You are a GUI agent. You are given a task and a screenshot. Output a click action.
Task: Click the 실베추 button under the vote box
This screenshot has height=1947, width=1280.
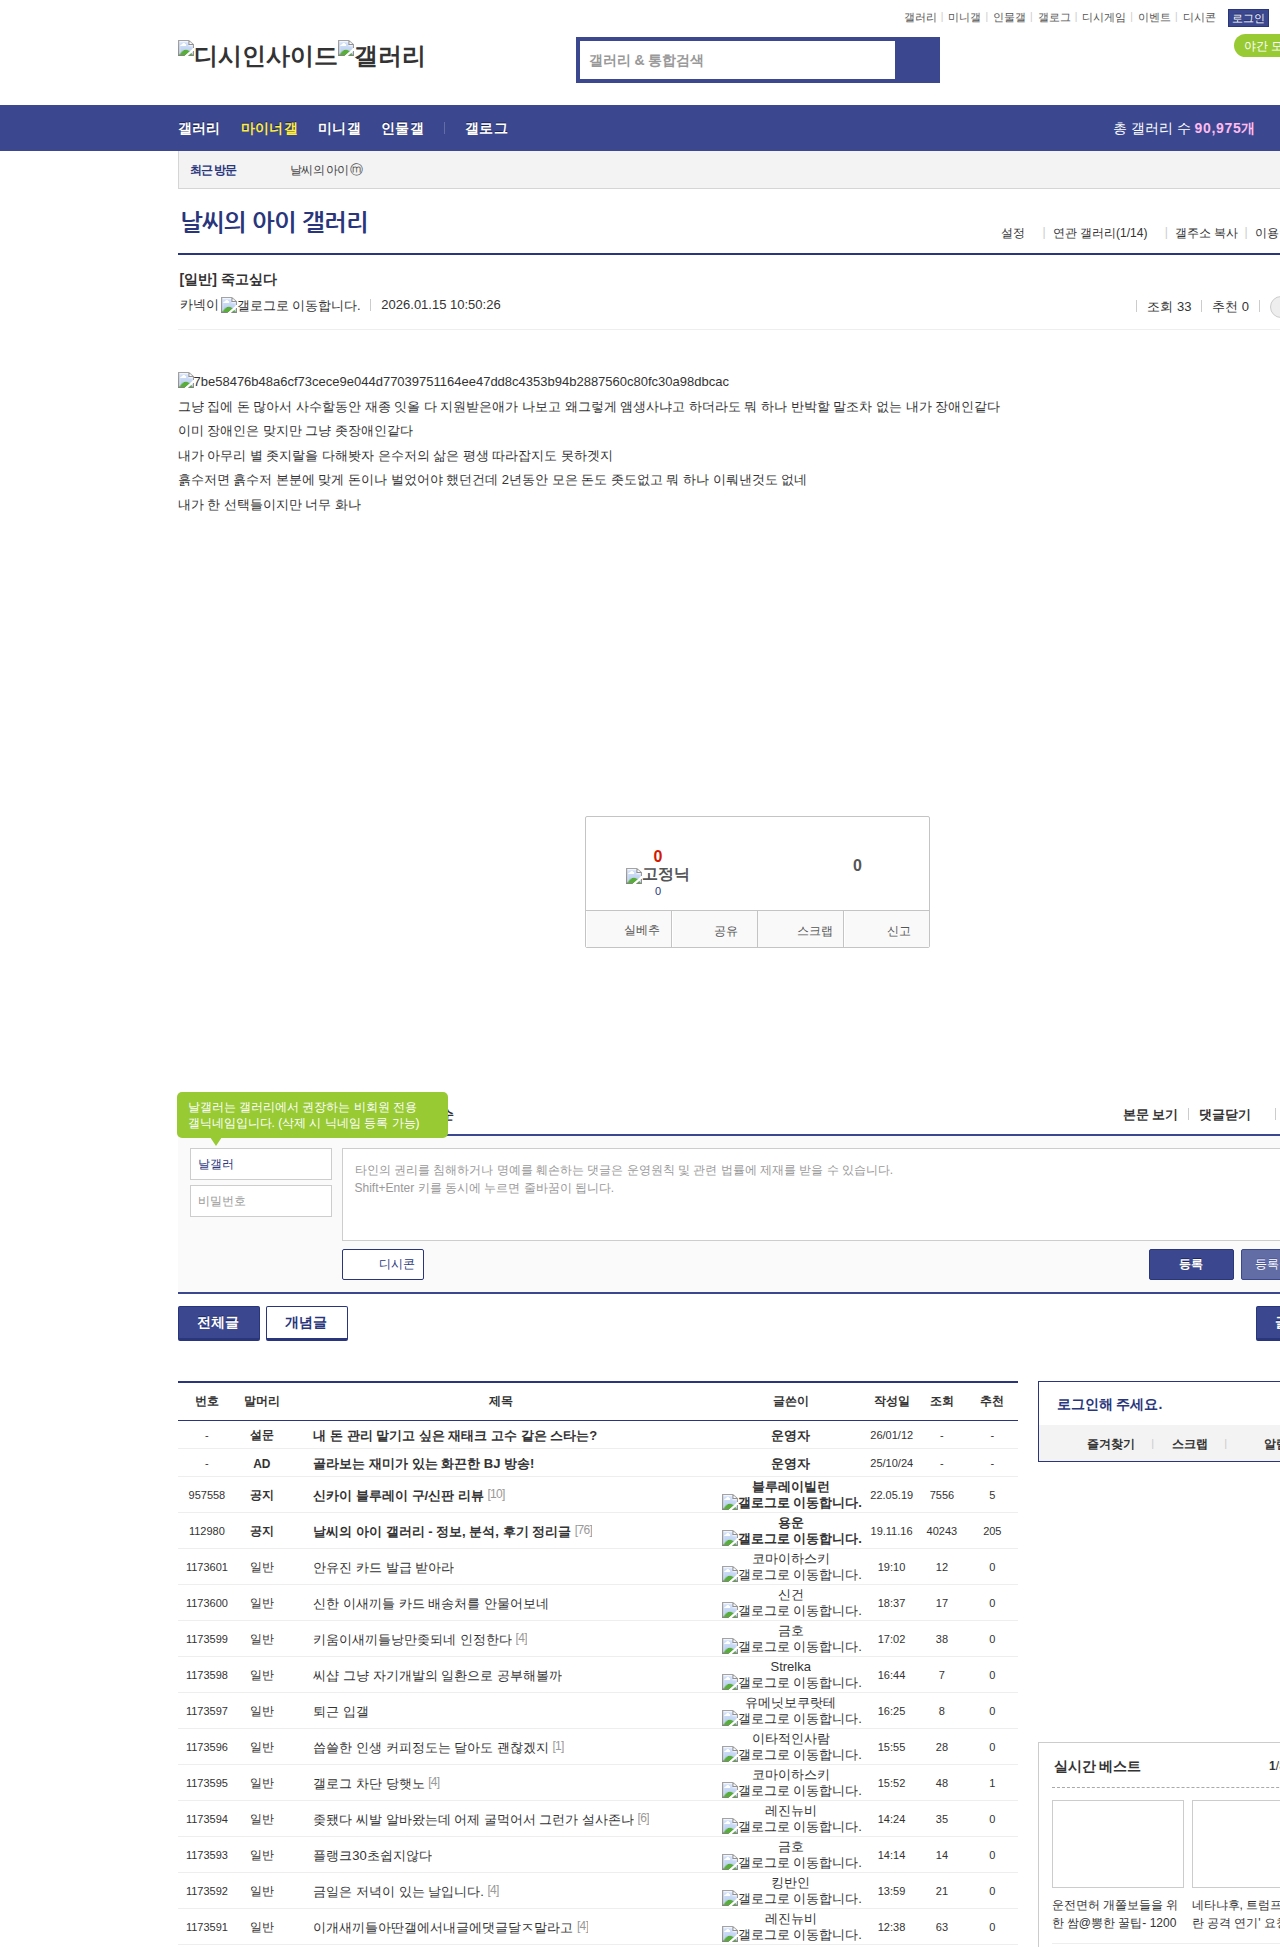(629, 930)
